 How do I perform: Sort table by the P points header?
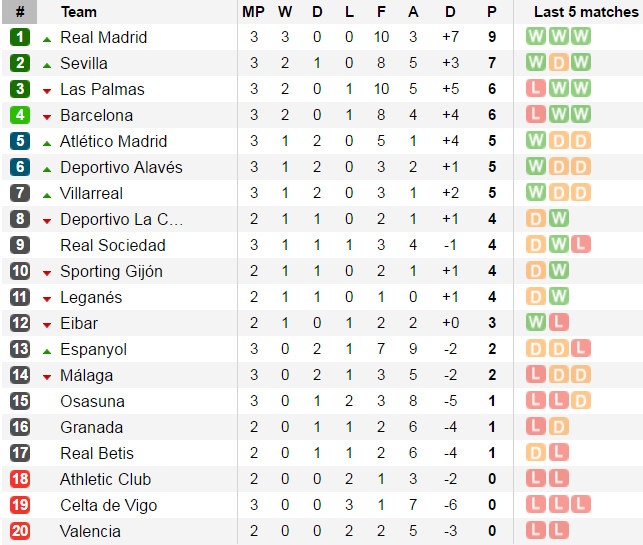click(491, 12)
